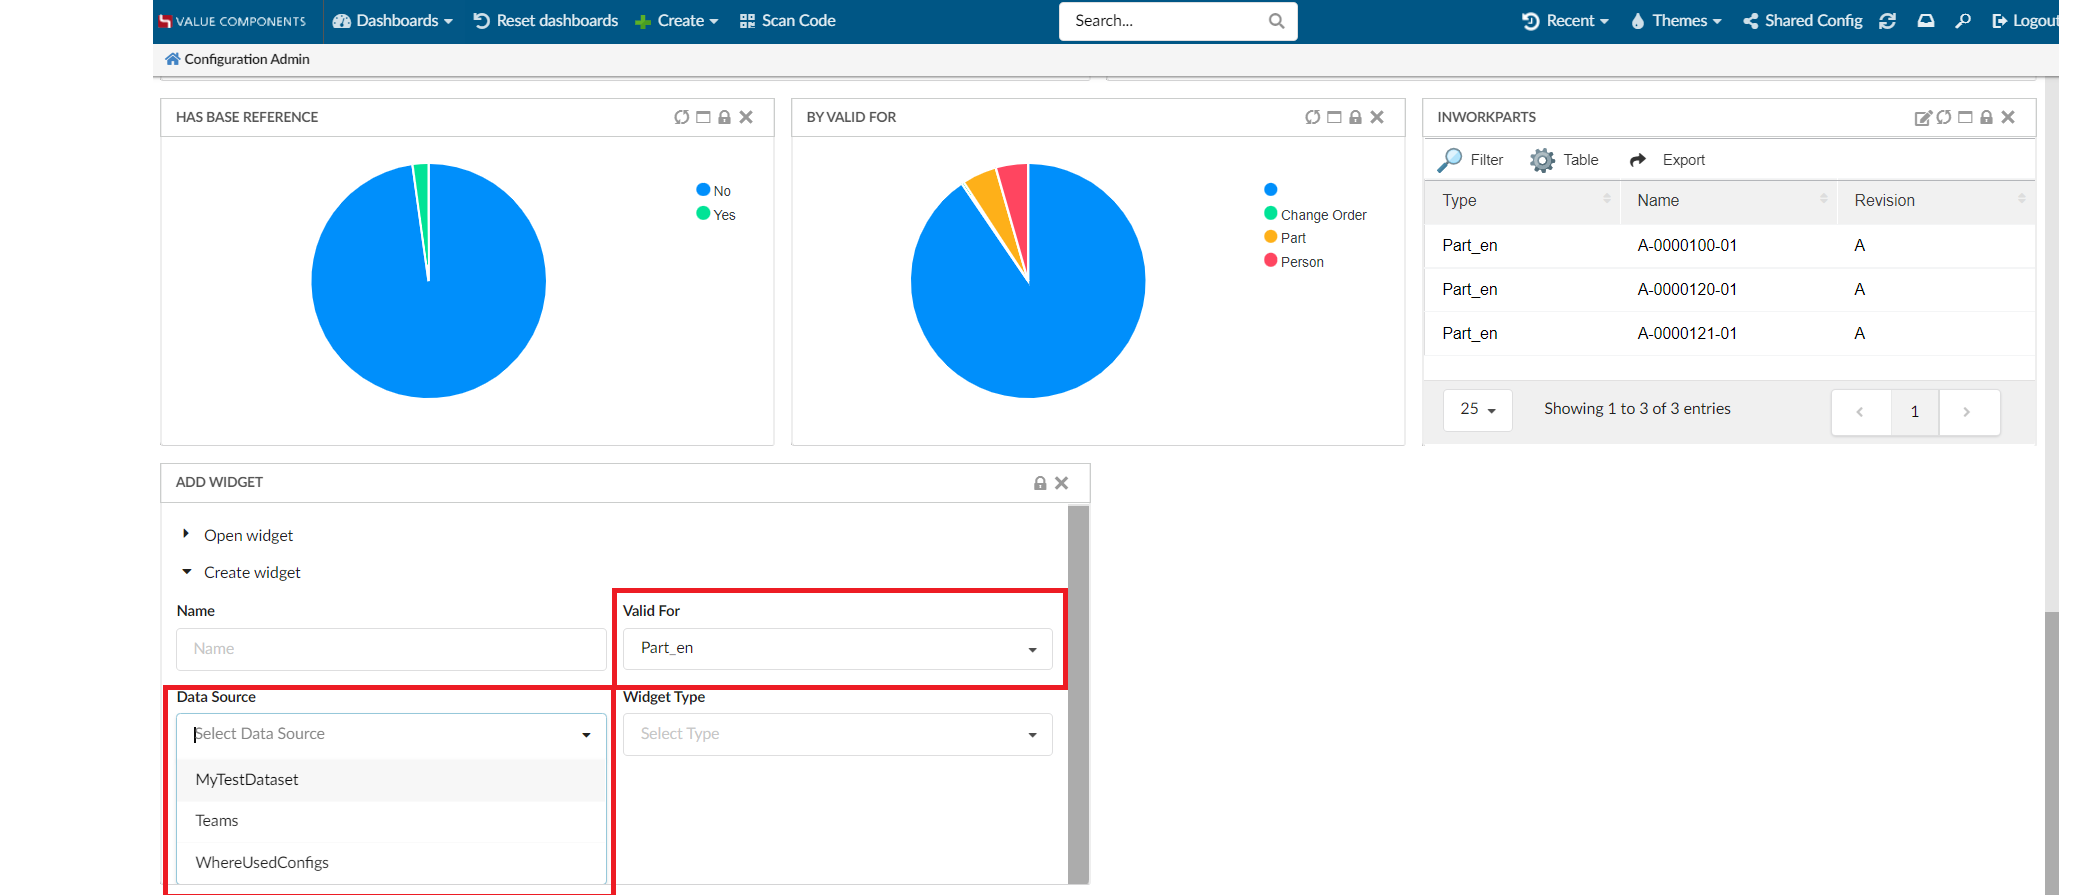Toggle lock on HAS BASE REFERENCE widget
The height and width of the screenshot is (895, 2082).
(x=724, y=118)
